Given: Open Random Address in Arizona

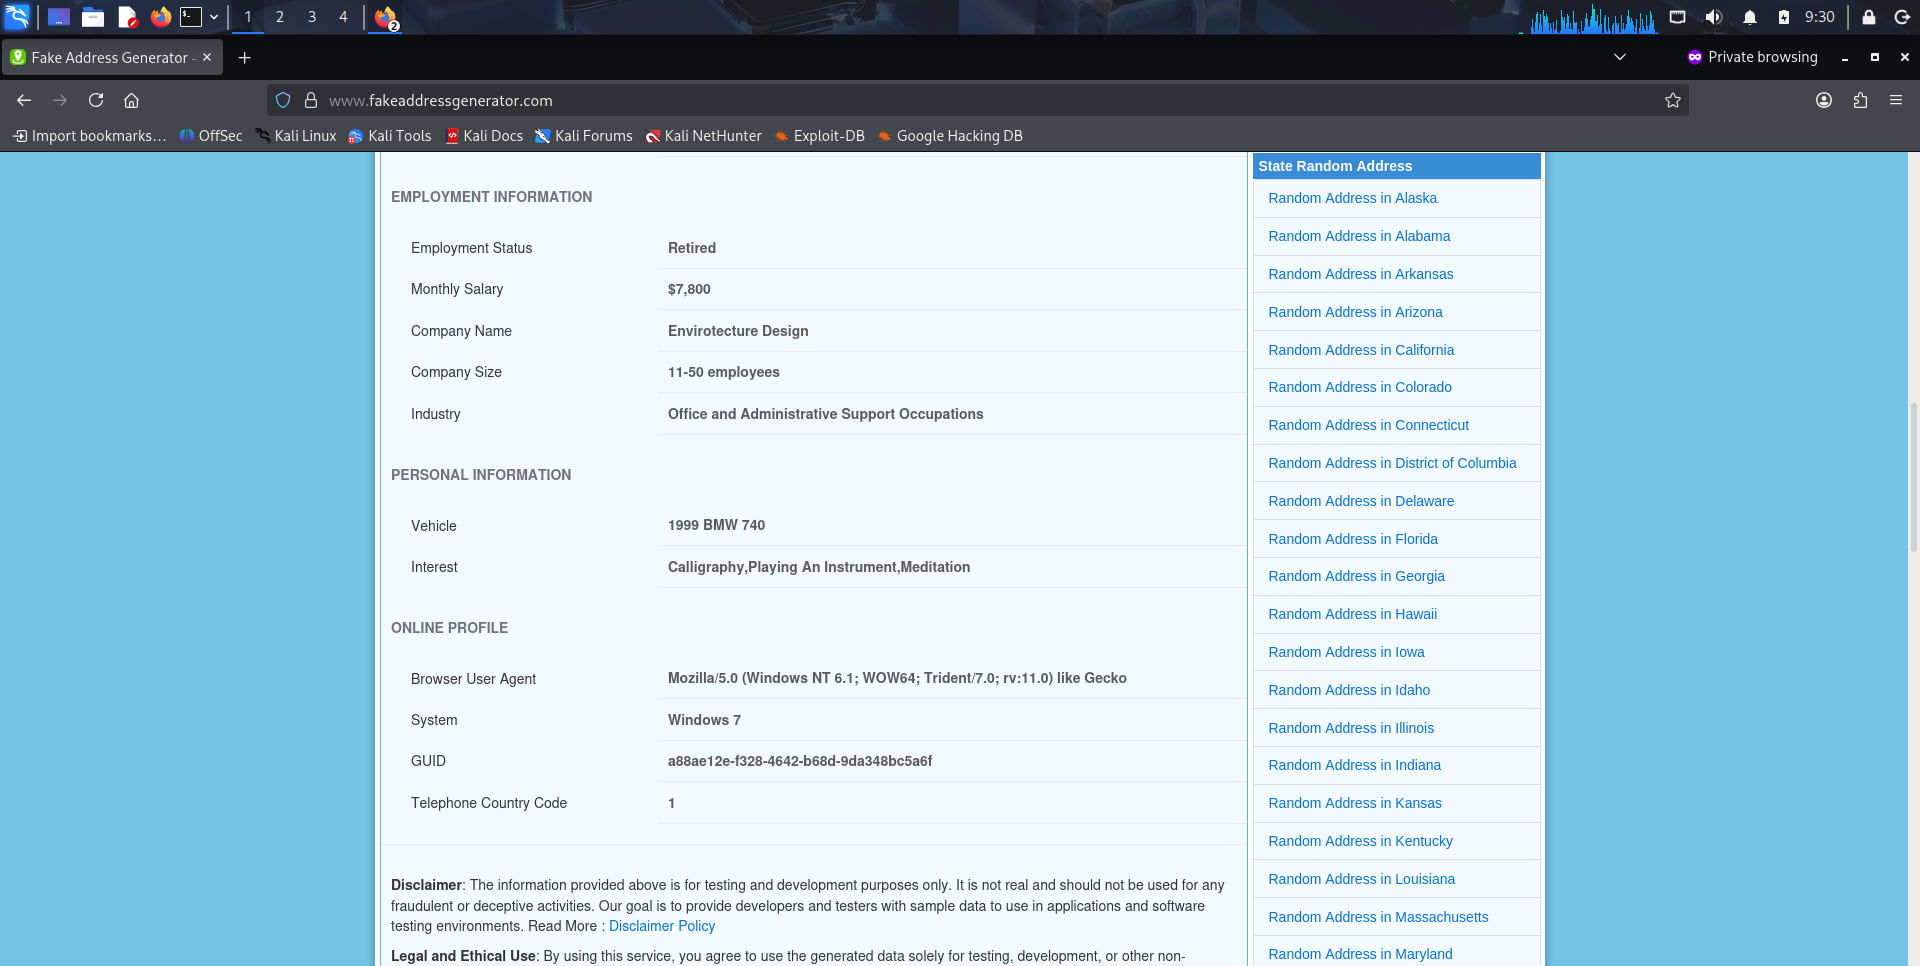Looking at the screenshot, I should click(1355, 312).
